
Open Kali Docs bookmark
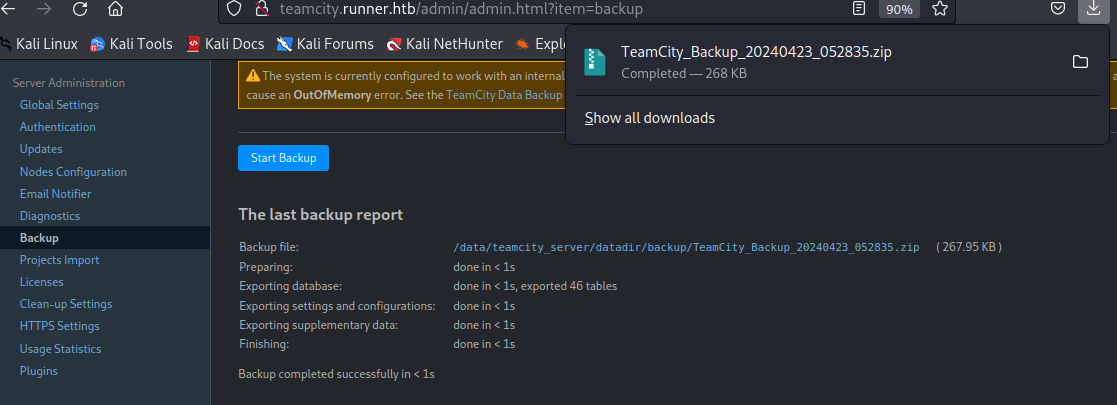pyautogui.click(x=225, y=44)
